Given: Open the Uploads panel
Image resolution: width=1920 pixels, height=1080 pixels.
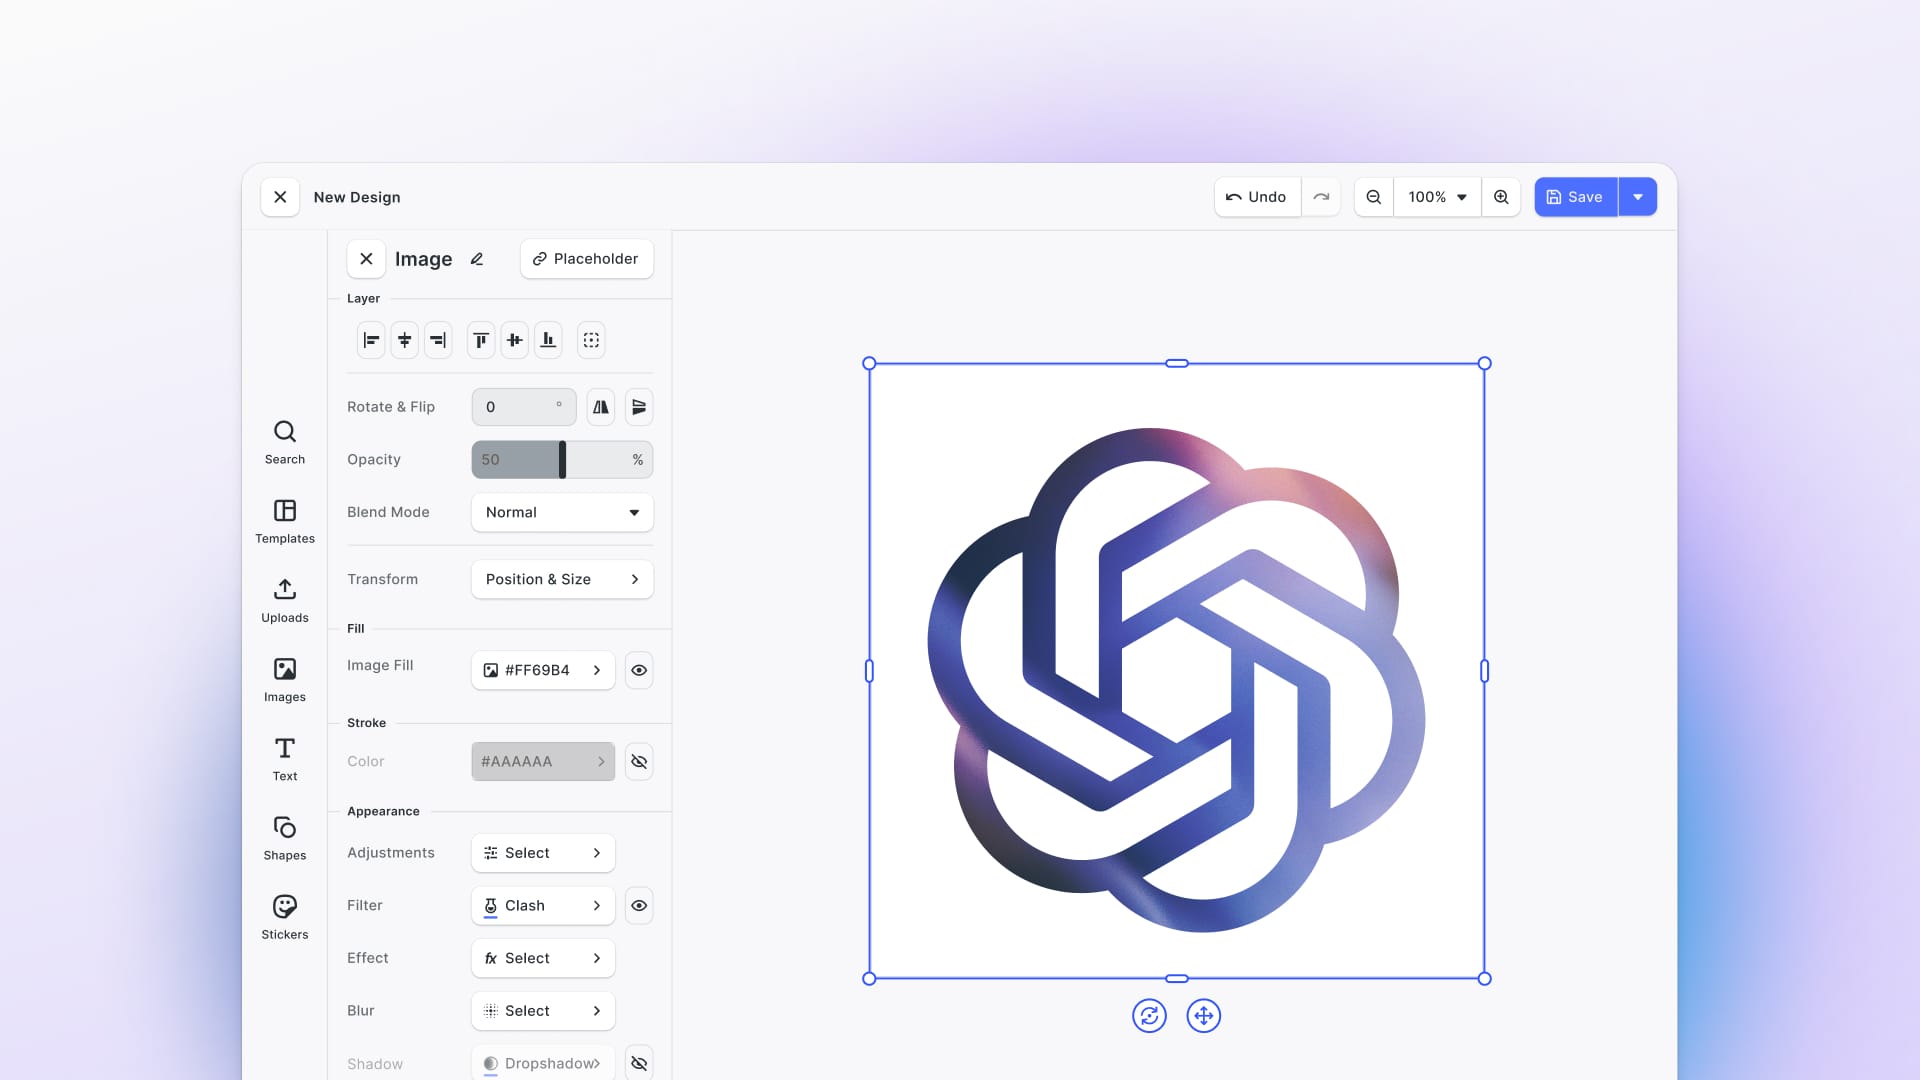Looking at the screenshot, I should (284, 598).
